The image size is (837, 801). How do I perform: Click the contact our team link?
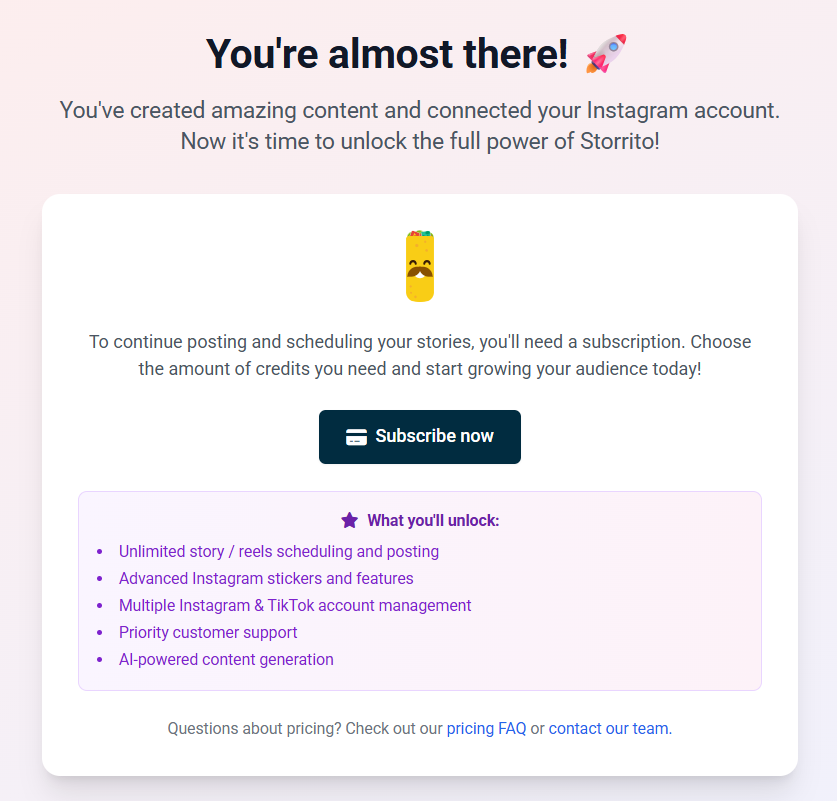click(608, 728)
